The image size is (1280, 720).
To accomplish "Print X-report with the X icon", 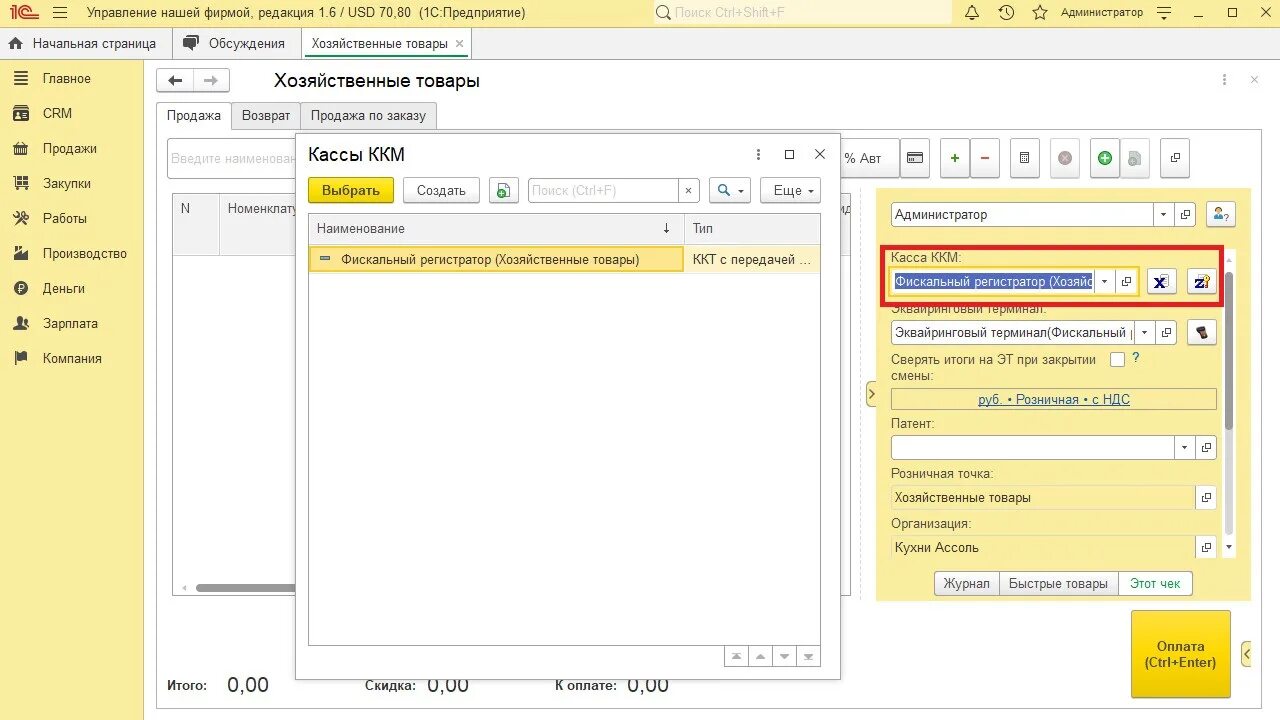I will [x=1161, y=282].
